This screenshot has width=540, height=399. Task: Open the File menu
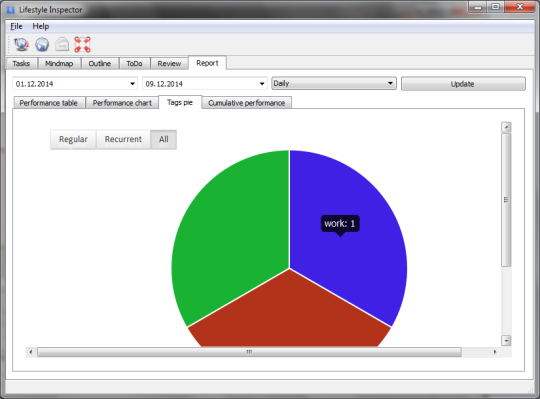[x=16, y=26]
